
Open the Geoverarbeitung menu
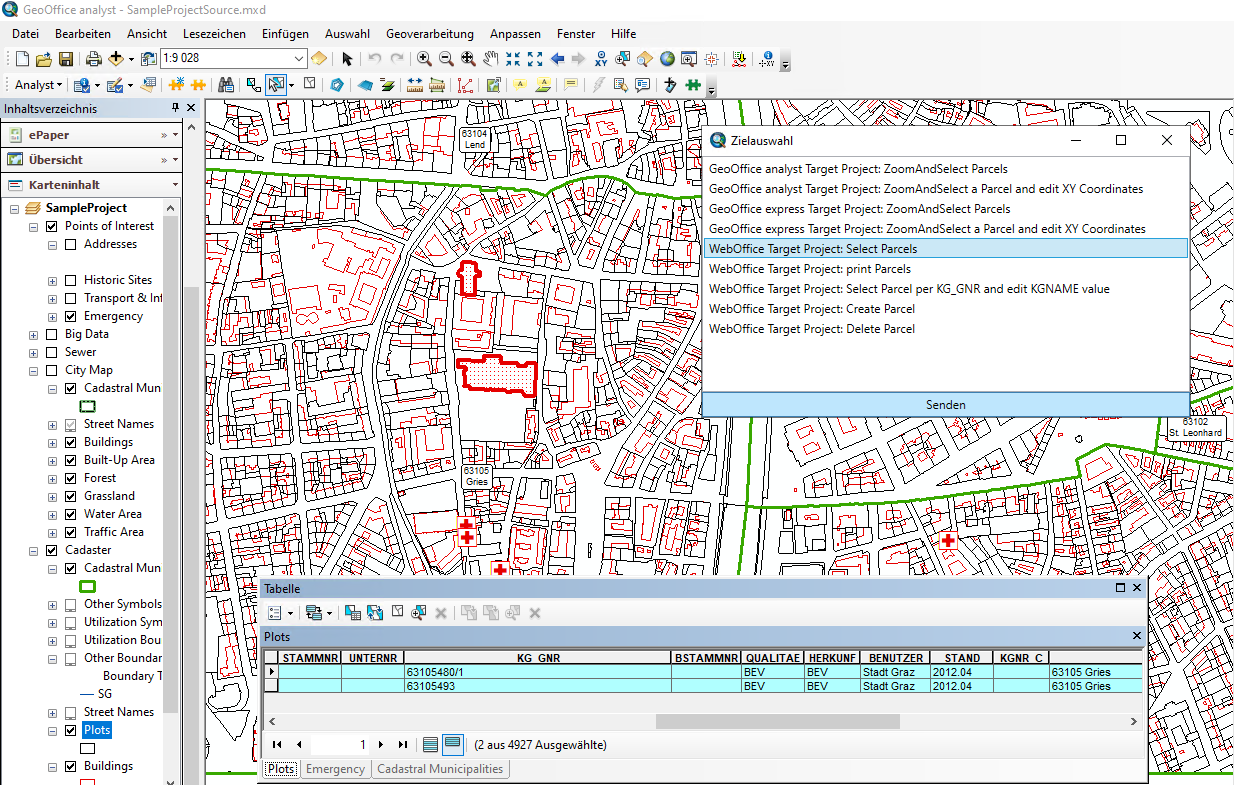[429, 34]
